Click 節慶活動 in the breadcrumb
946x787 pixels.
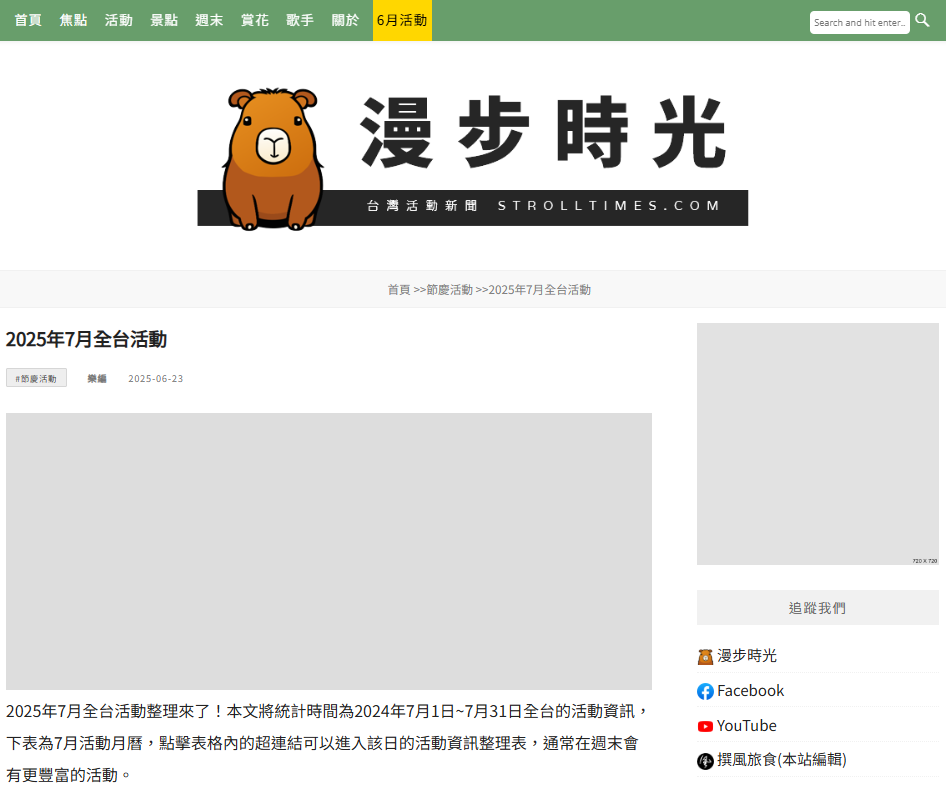[449, 289]
